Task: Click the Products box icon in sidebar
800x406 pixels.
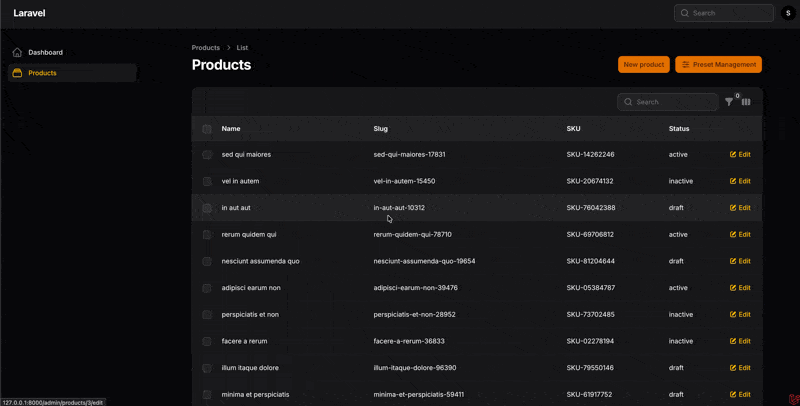Action: tap(17, 73)
